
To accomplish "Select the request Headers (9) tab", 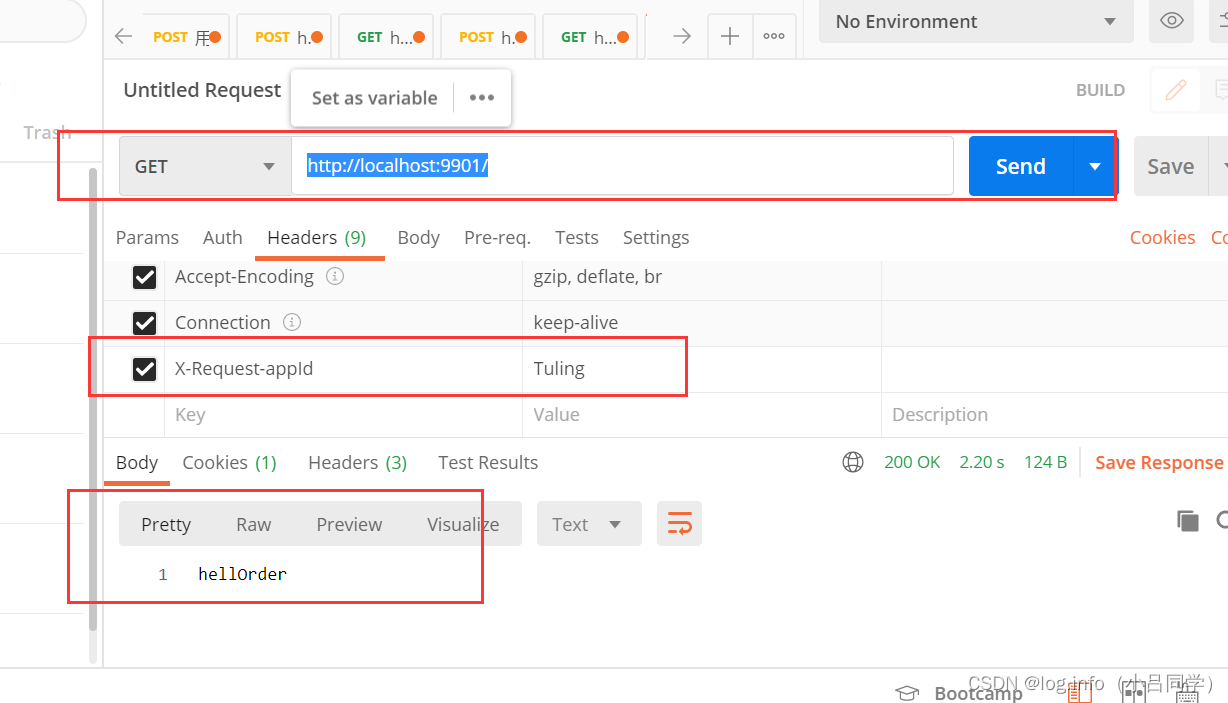I will (x=317, y=237).
